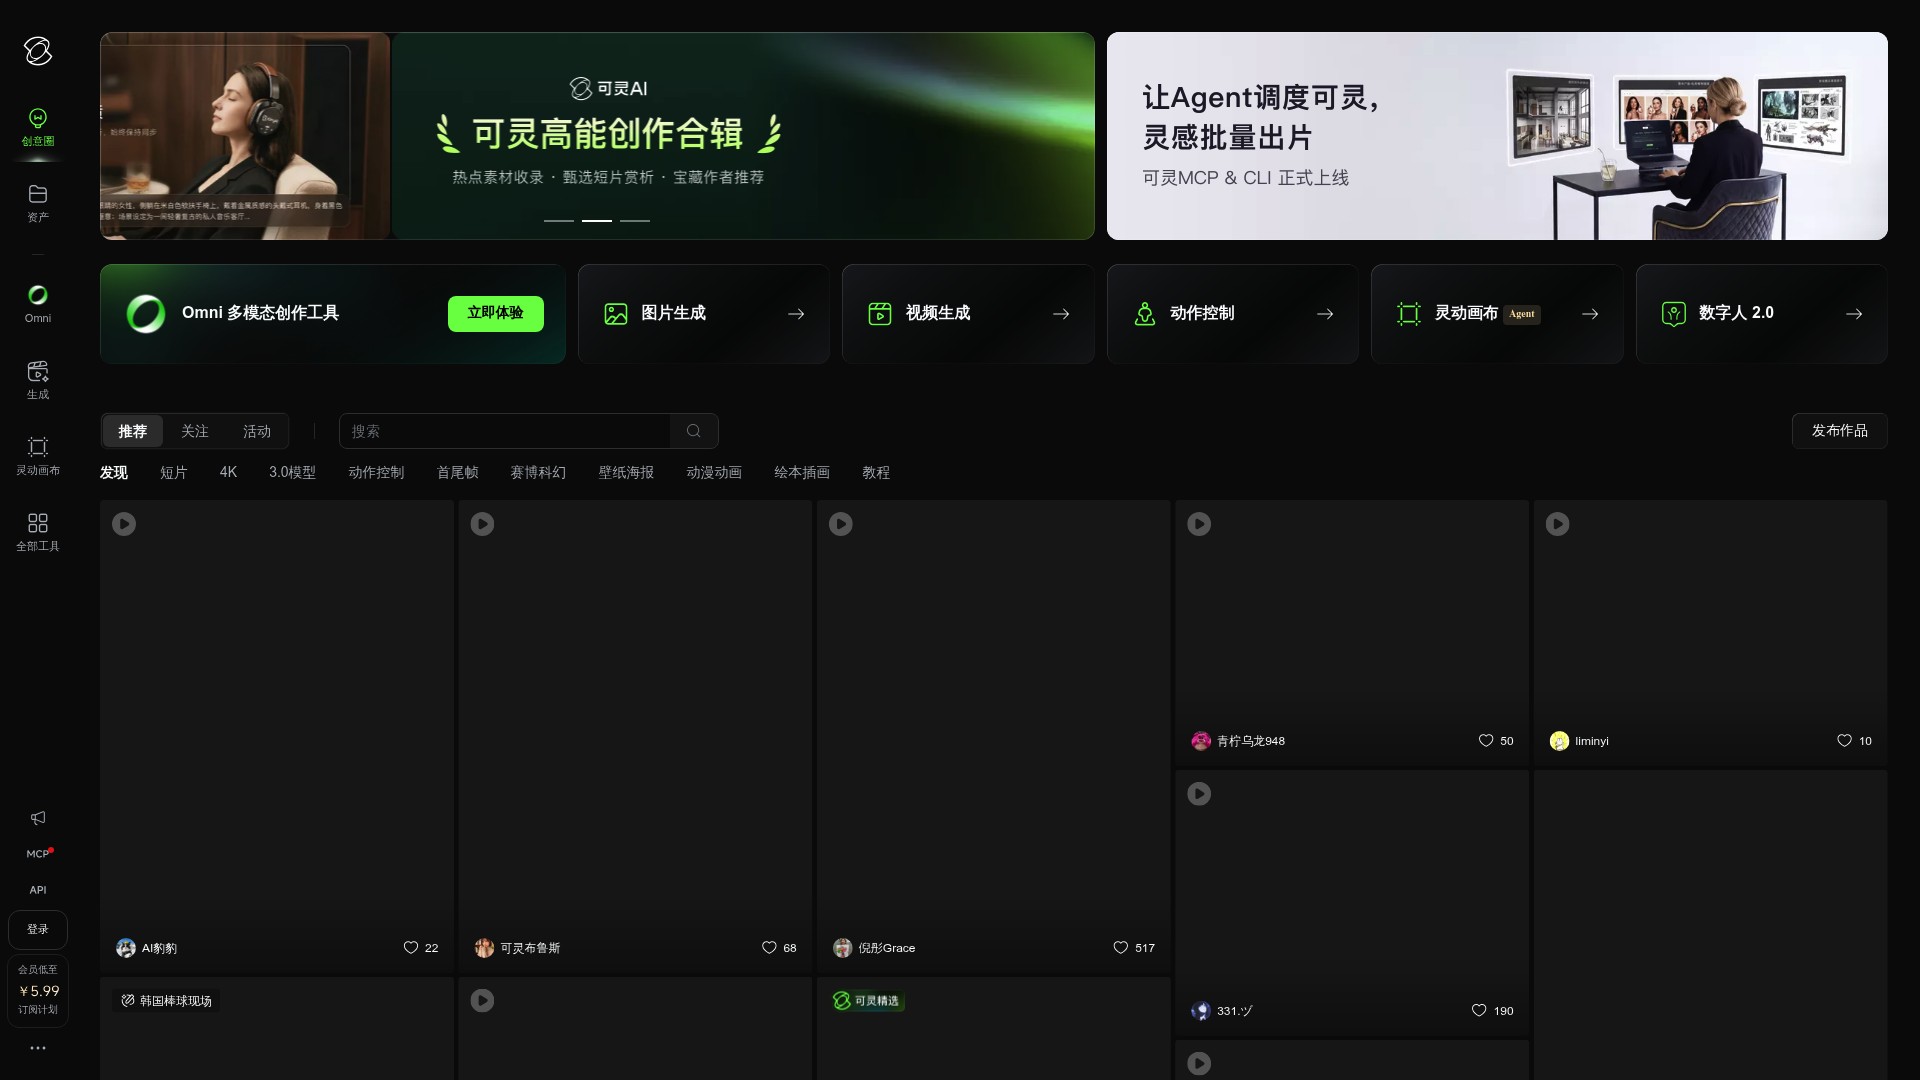The image size is (1920, 1080).
Task: Open the MCP sidebar link
Action: click(38, 854)
